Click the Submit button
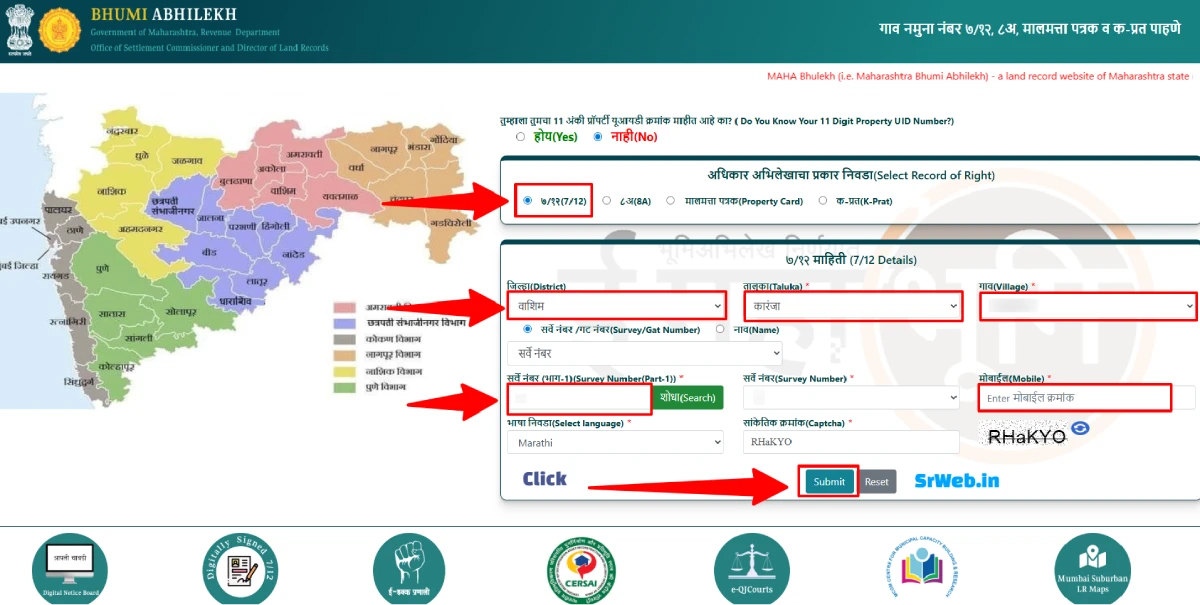Viewport: 1200px width, 605px height. click(x=829, y=481)
